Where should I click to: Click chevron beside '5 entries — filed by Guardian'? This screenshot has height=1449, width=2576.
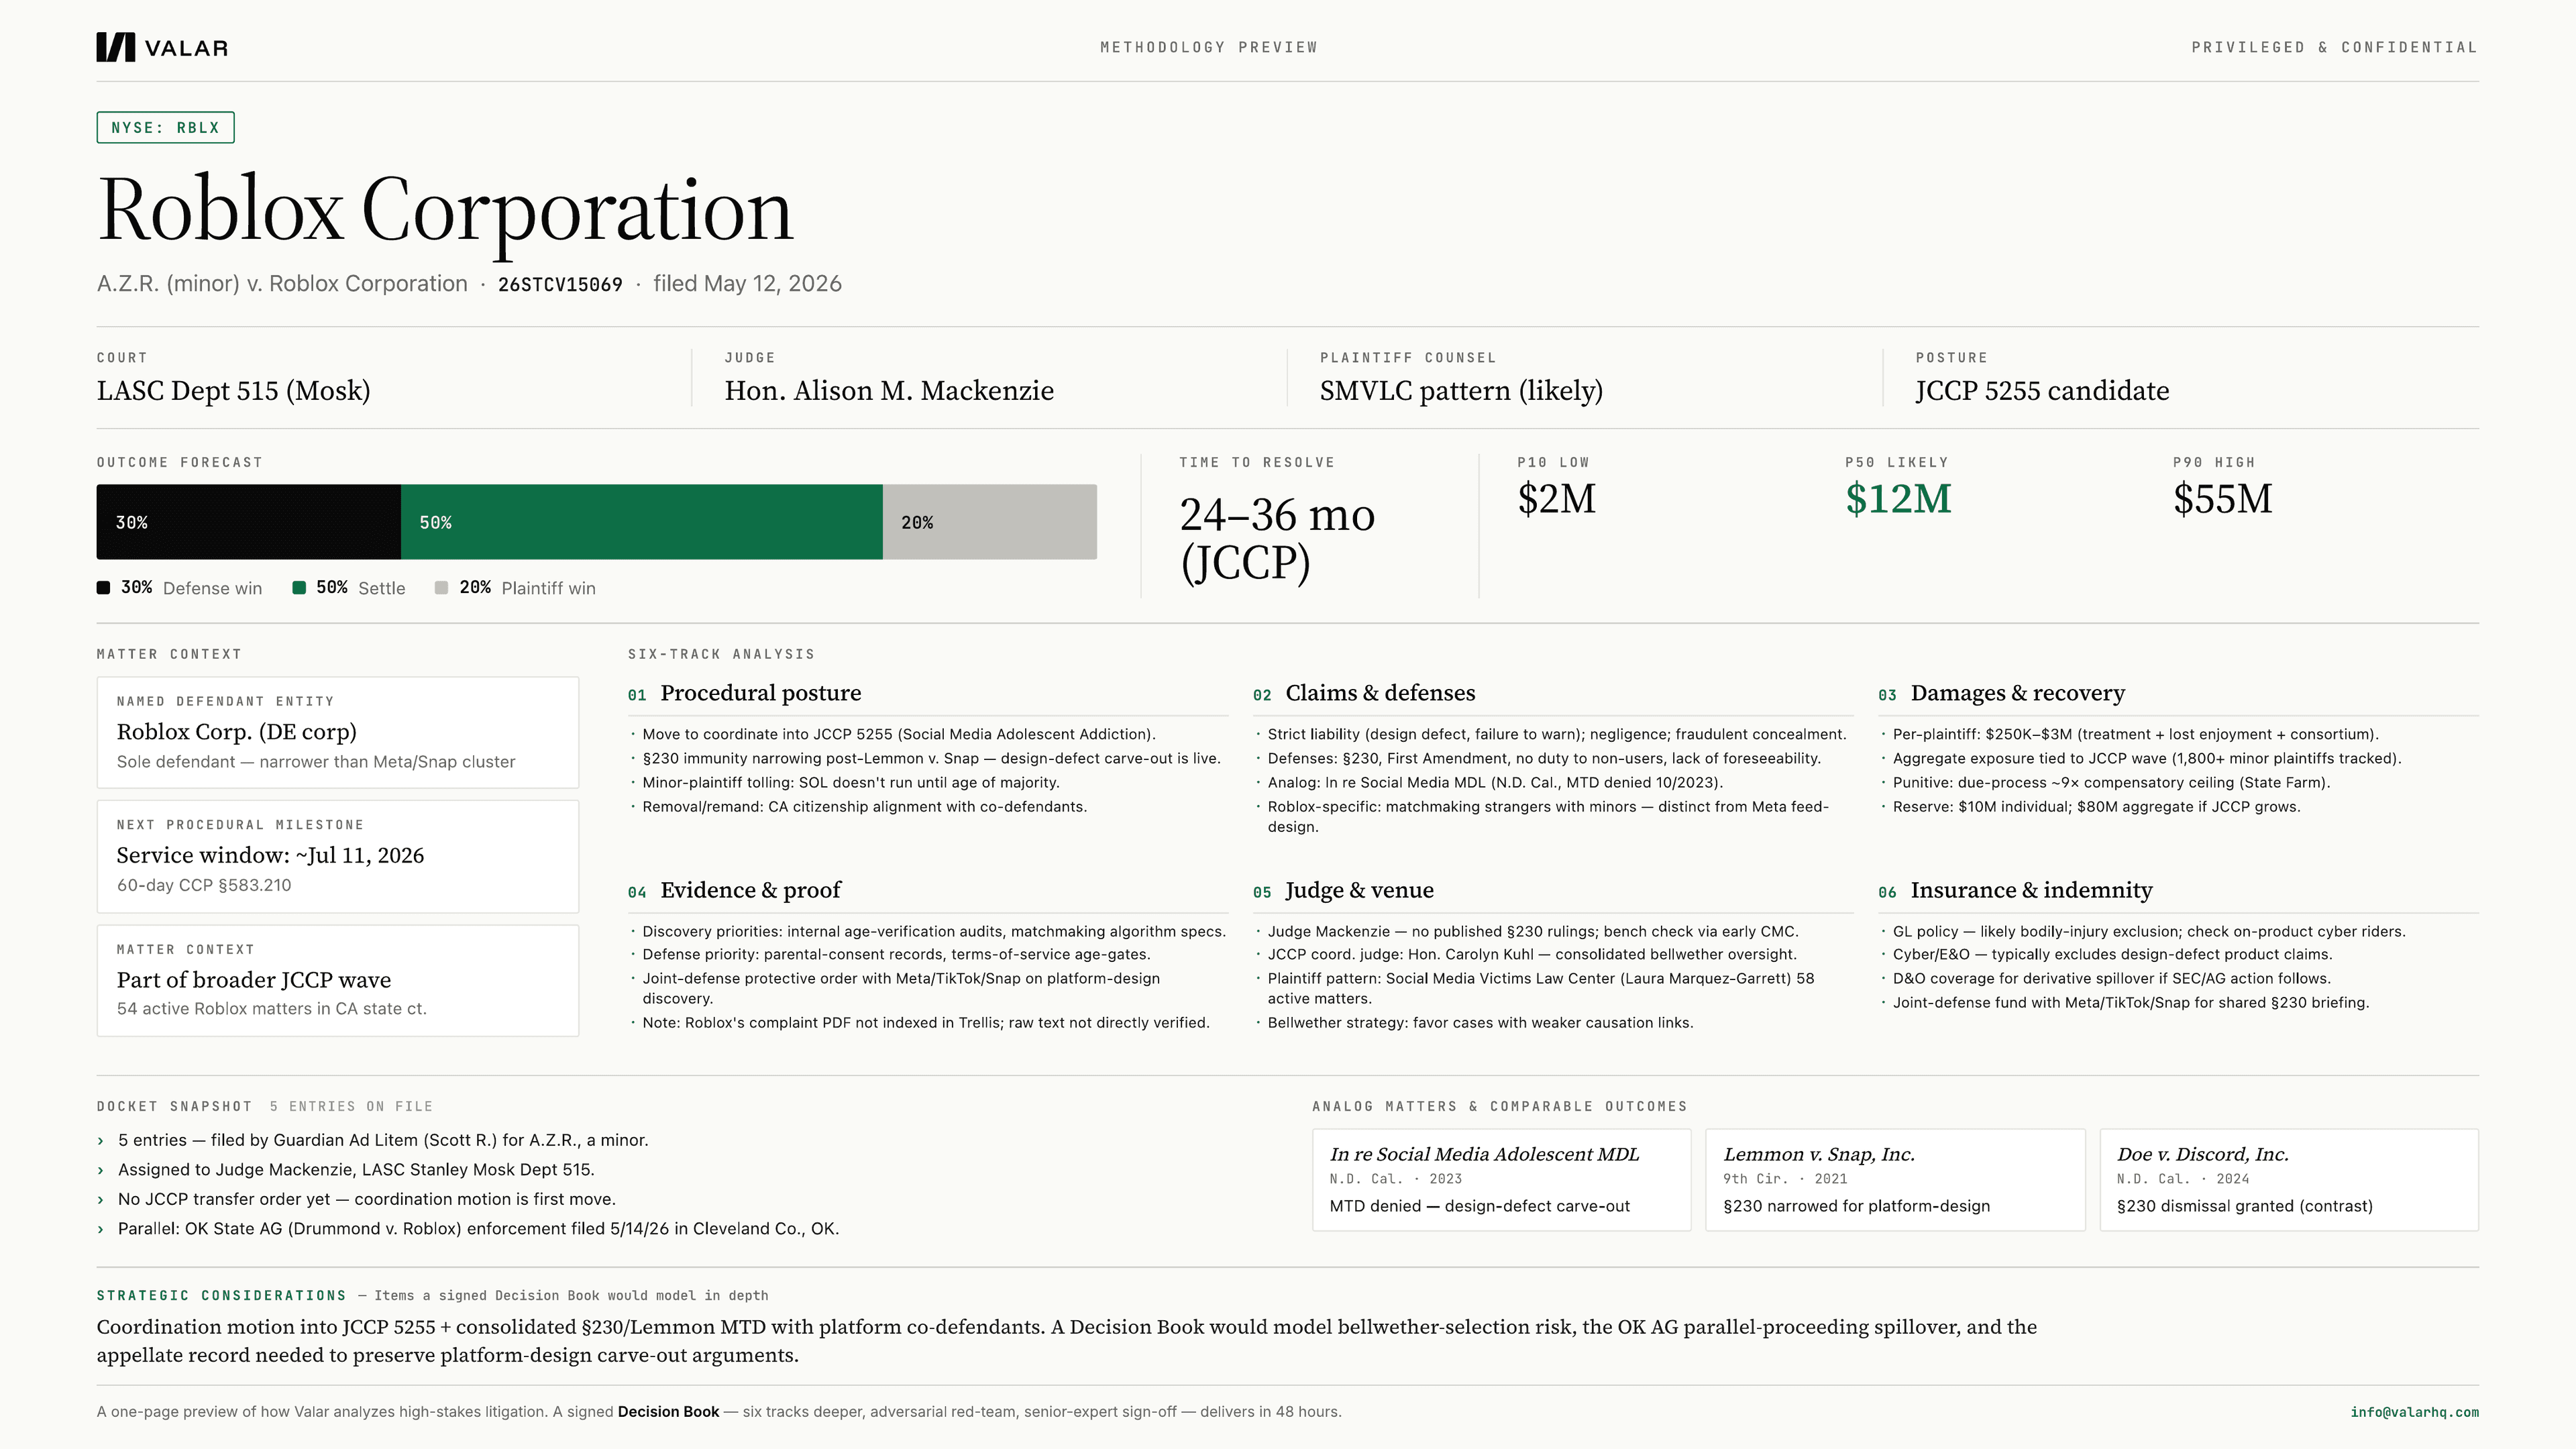(x=100, y=1141)
